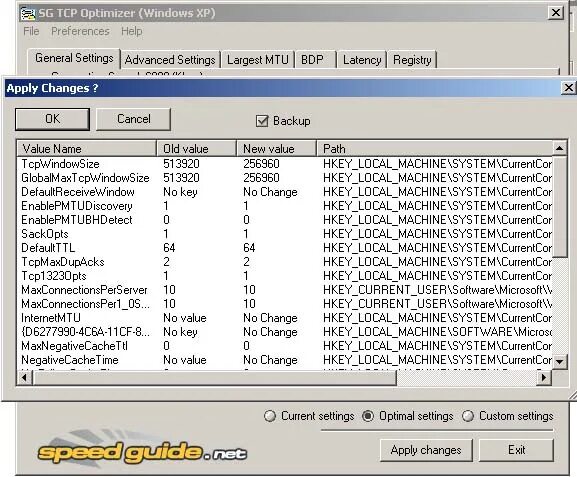Select the TcpWindowSize row

point(284,164)
